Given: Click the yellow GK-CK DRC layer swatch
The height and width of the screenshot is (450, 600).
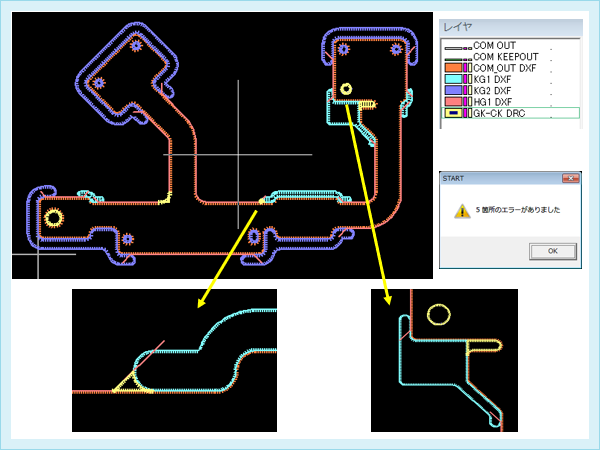Looking at the screenshot, I should [x=453, y=114].
